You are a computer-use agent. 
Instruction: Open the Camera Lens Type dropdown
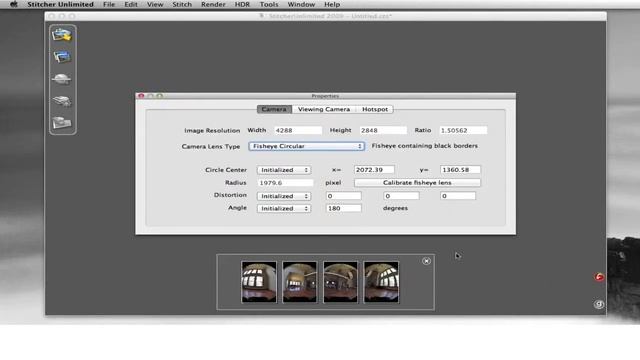coord(307,146)
